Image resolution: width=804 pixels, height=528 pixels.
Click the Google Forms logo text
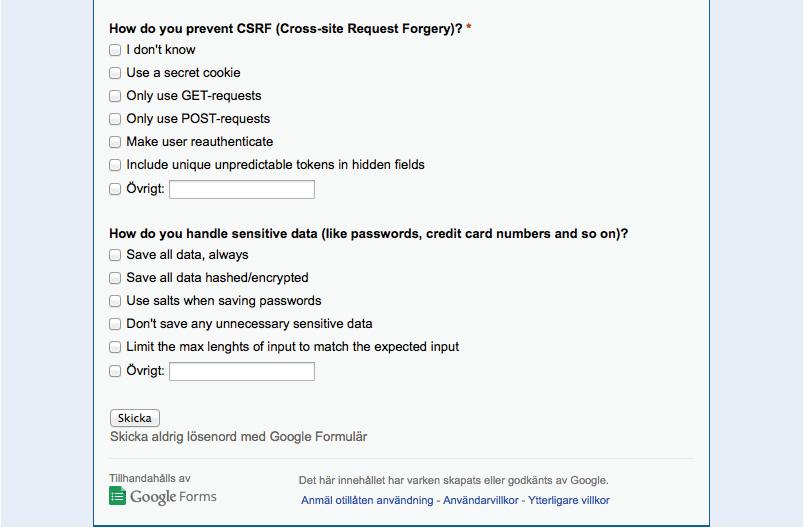(x=173, y=497)
